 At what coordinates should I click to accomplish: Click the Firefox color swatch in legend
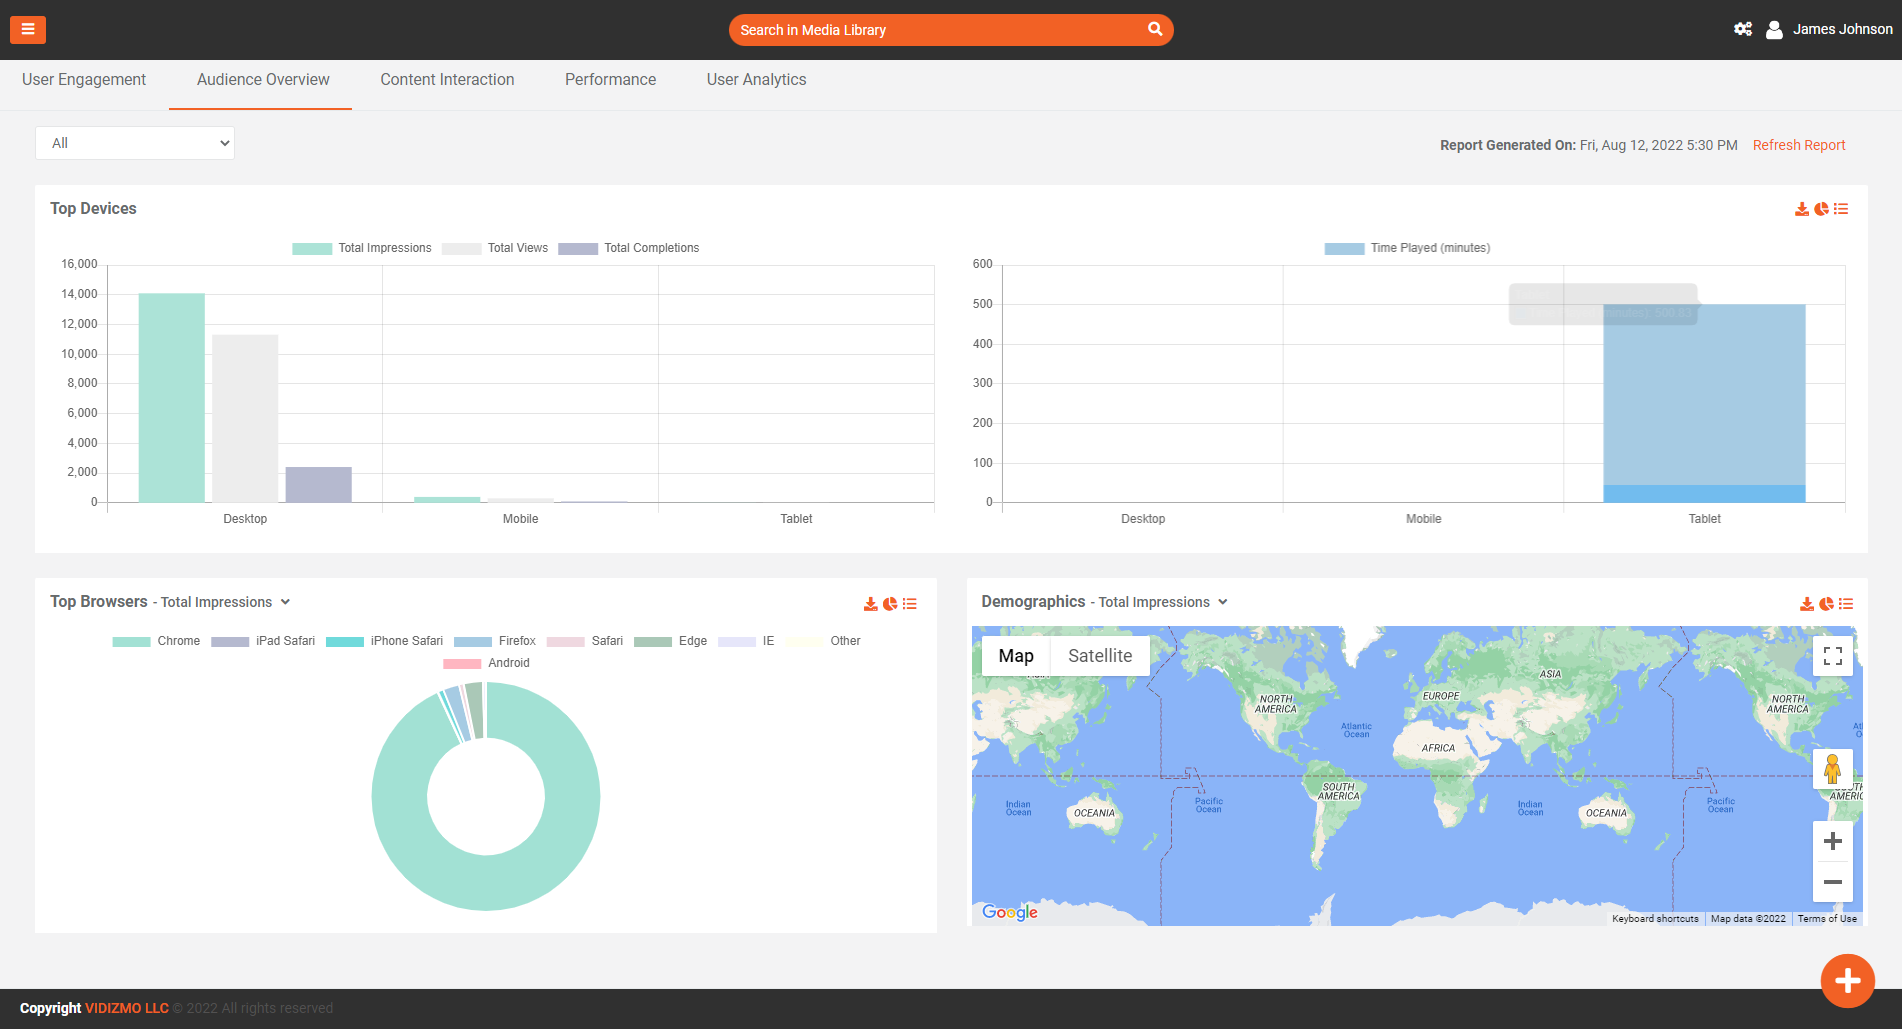tap(473, 642)
